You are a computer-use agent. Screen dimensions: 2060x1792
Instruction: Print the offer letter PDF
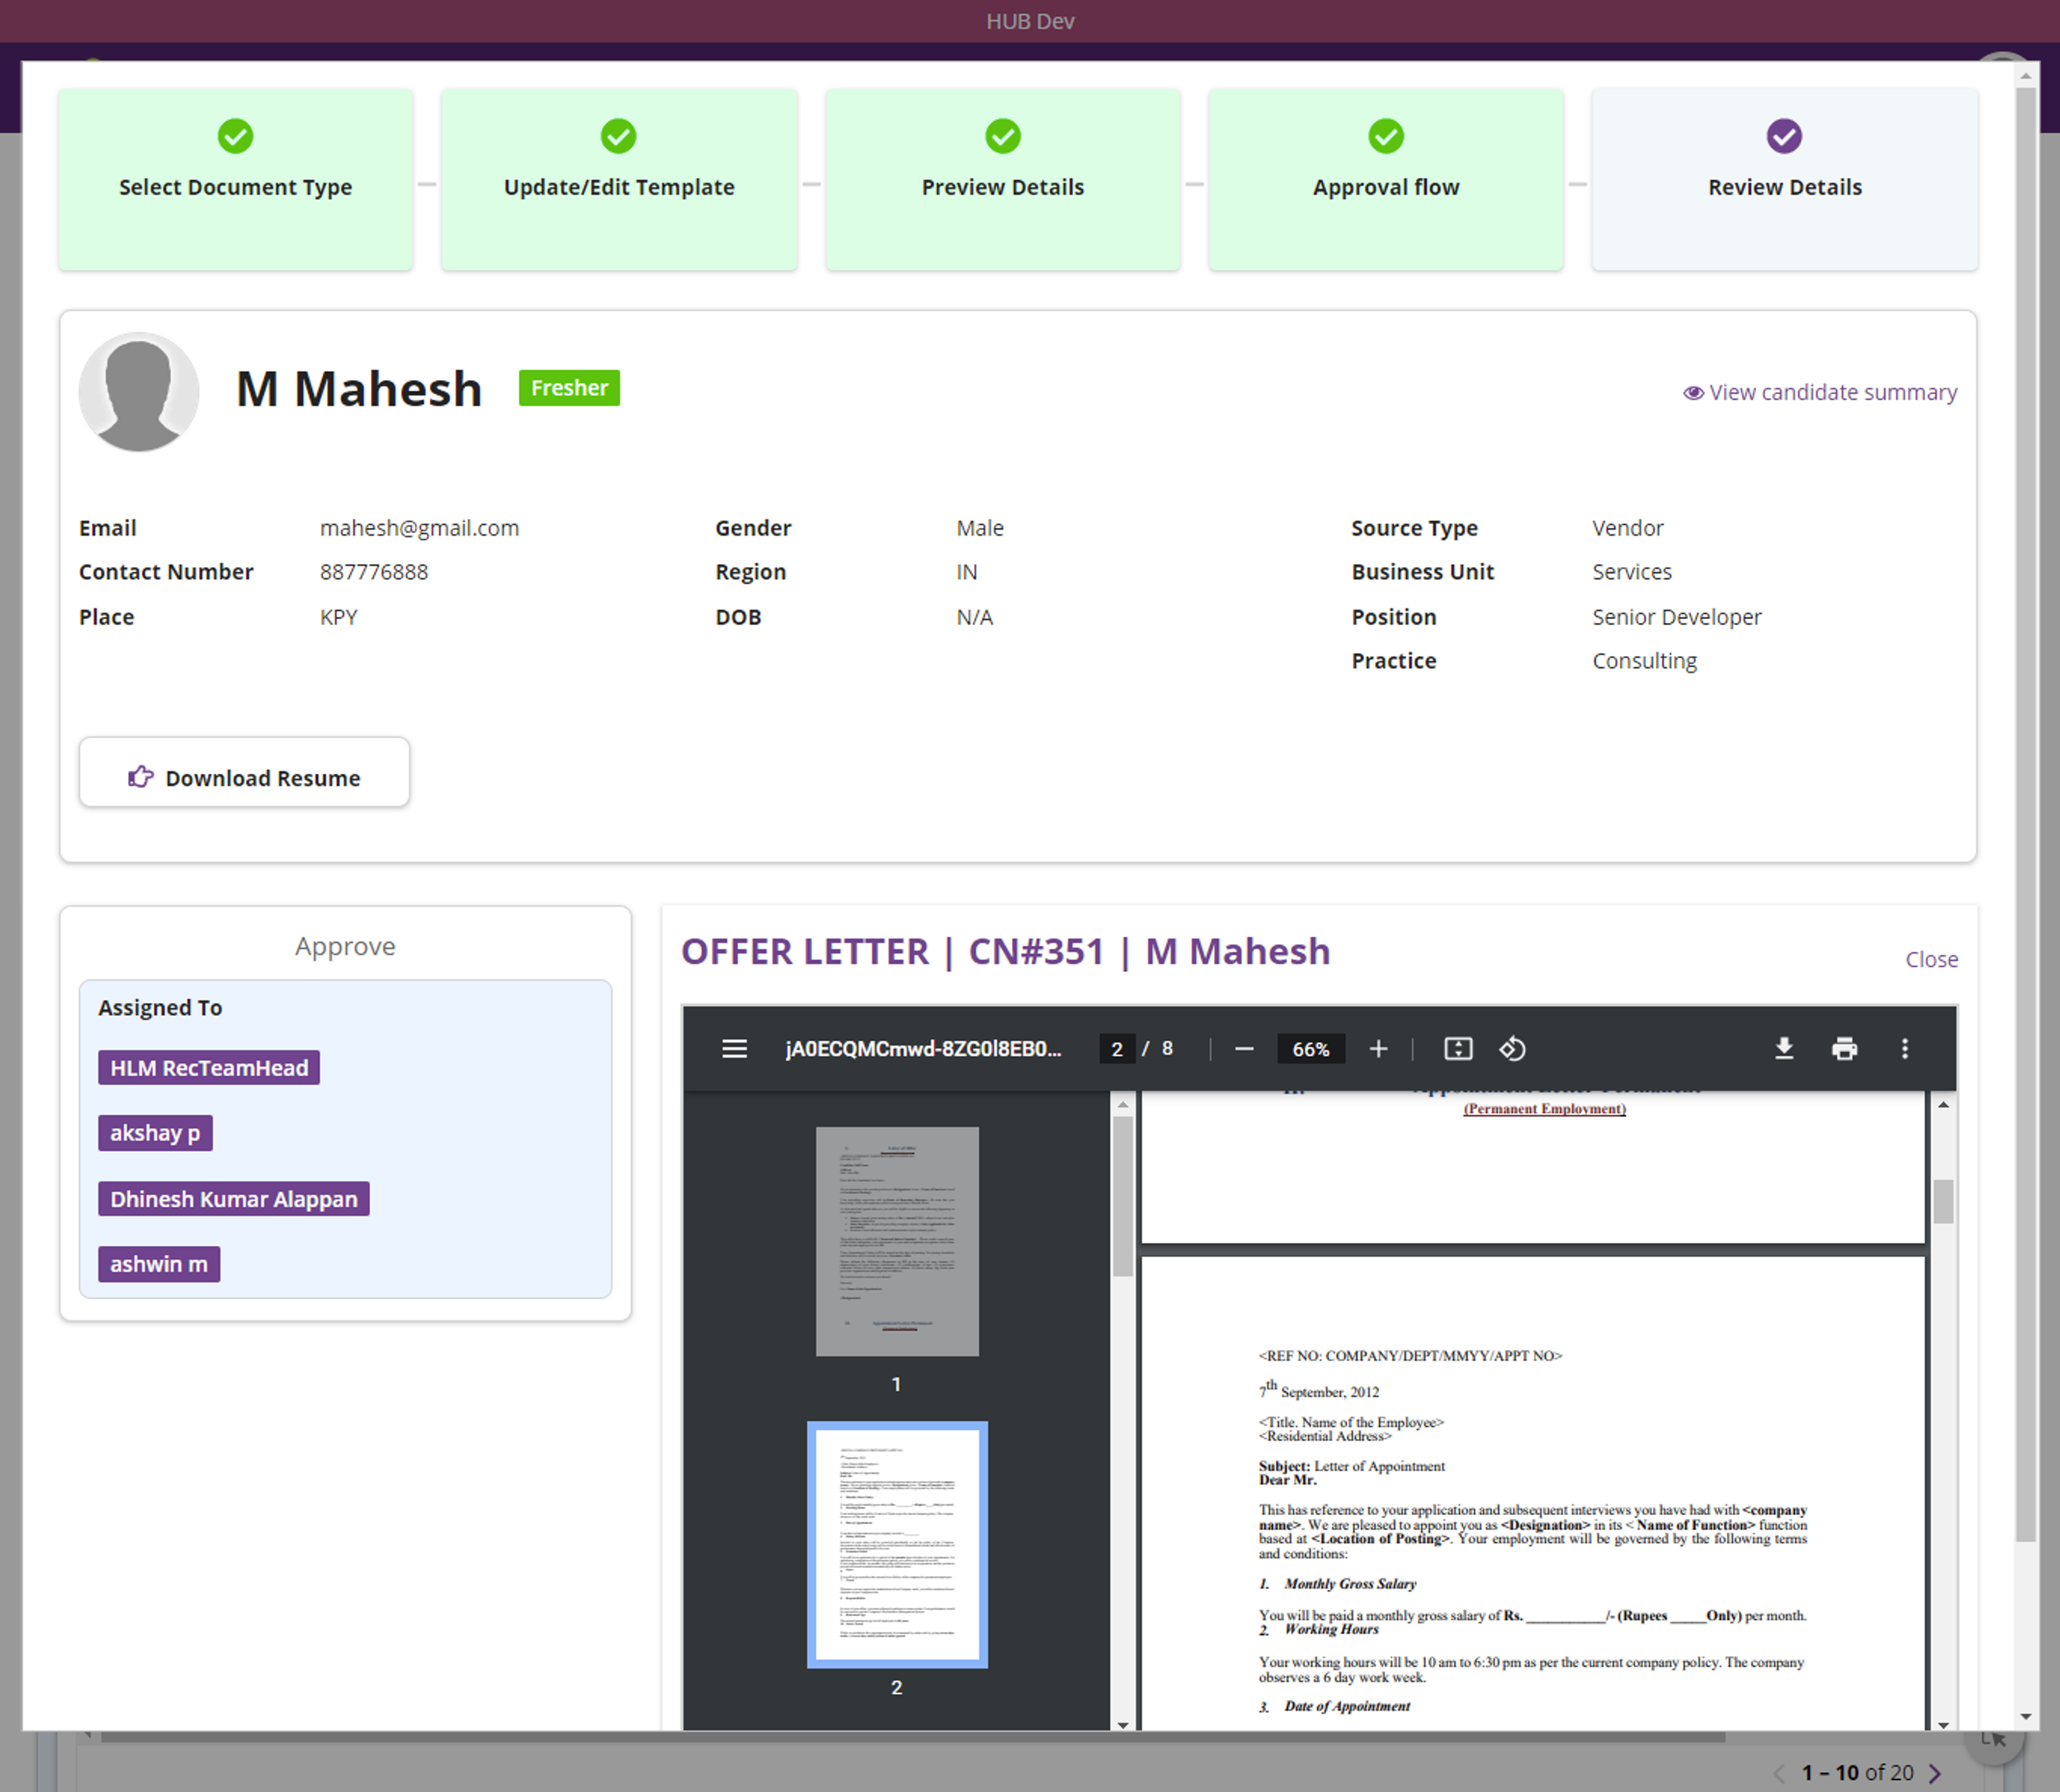click(1844, 1049)
